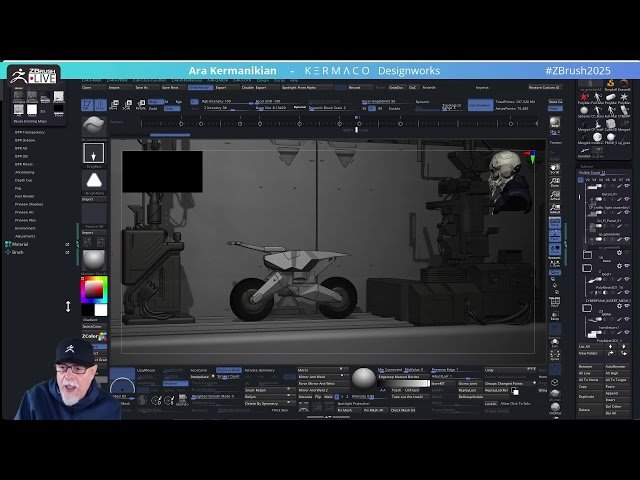Expand the BPR Filters section
The width and height of the screenshot is (640, 480).
tap(24, 164)
